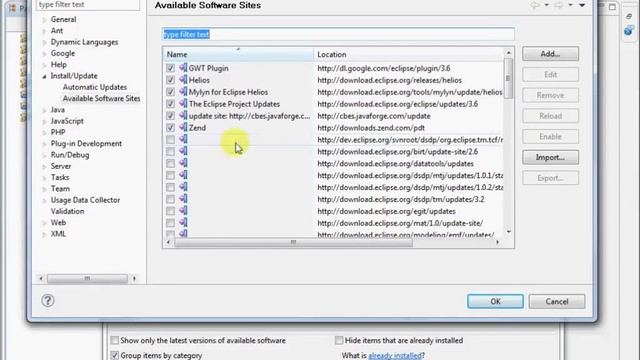The height and width of the screenshot is (360, 640).
Task: Sort sites by Name column header
Action: (x=238, y=54)
